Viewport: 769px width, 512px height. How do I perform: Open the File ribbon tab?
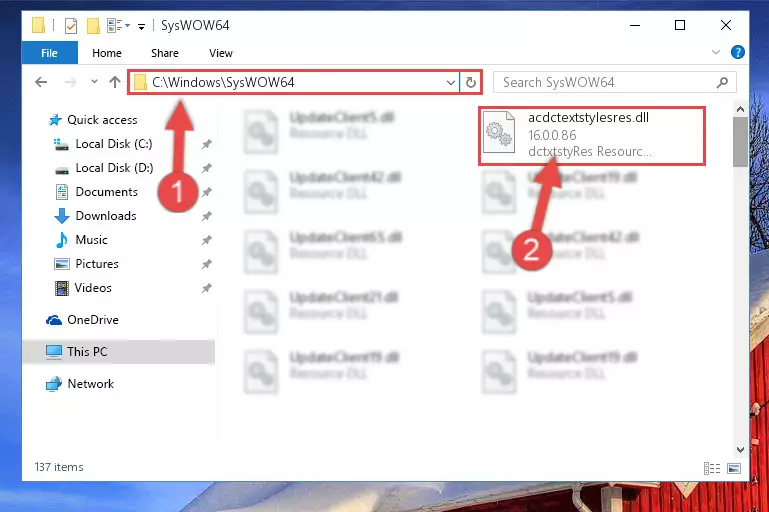pos(50,52)
